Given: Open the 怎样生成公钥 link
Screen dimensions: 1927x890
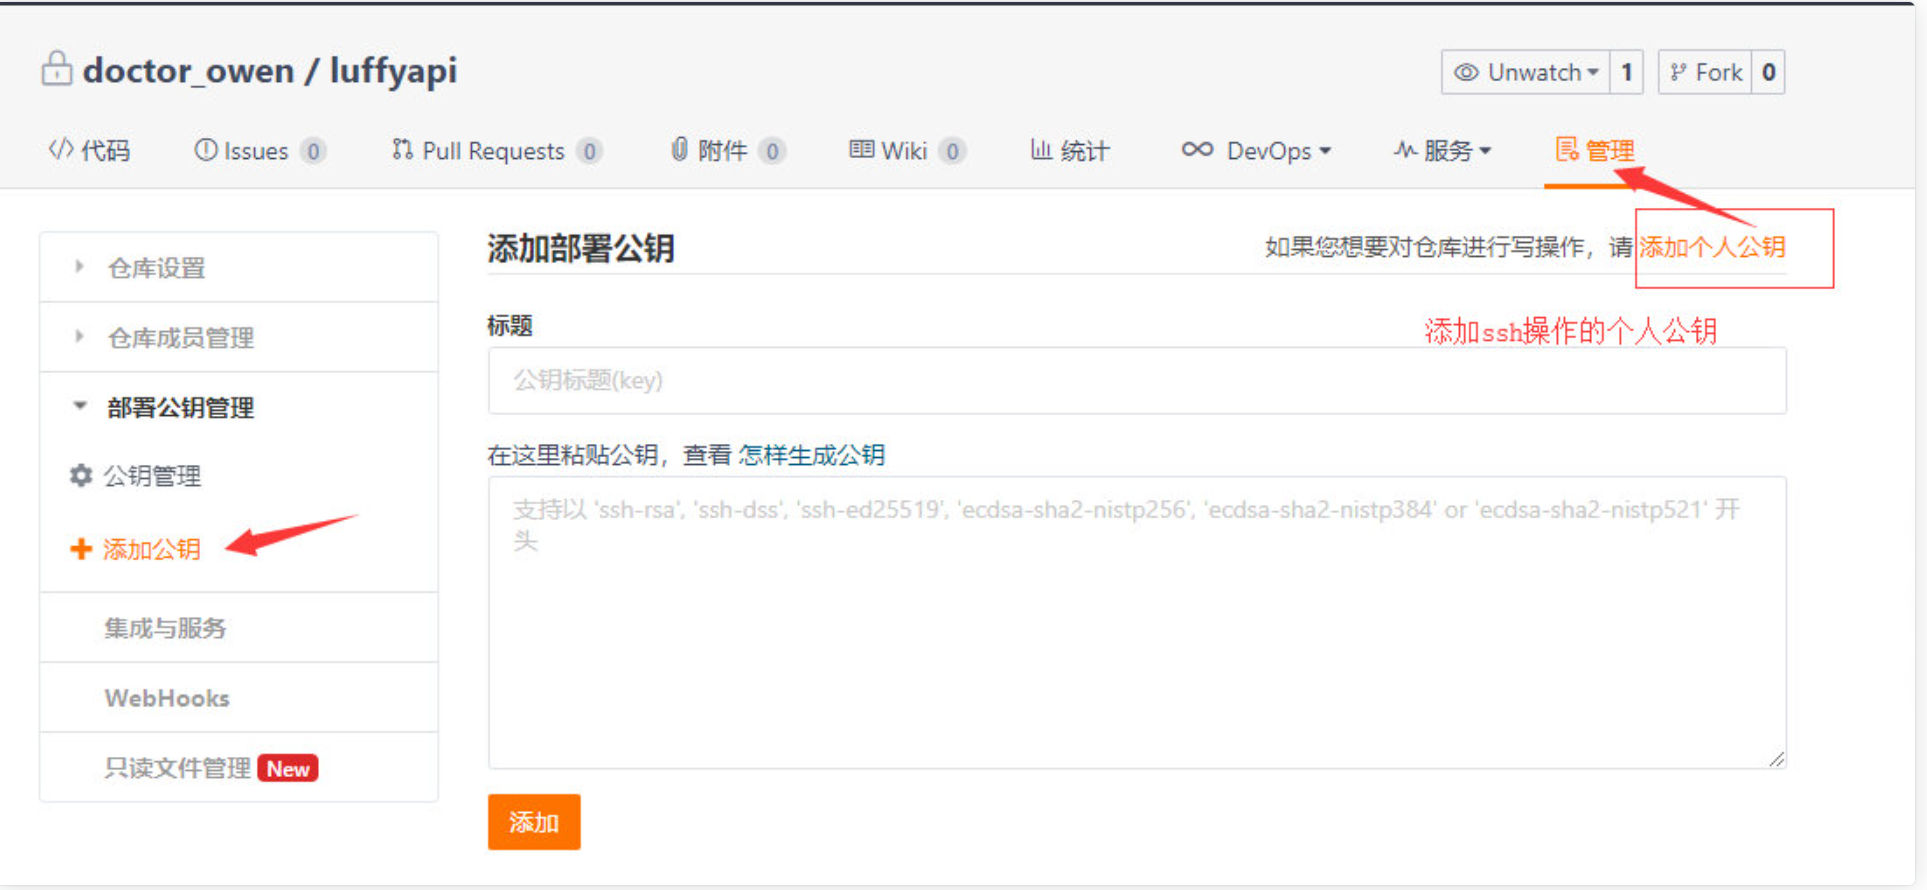Looking at the screenshot, I should [x=811, y=455].
